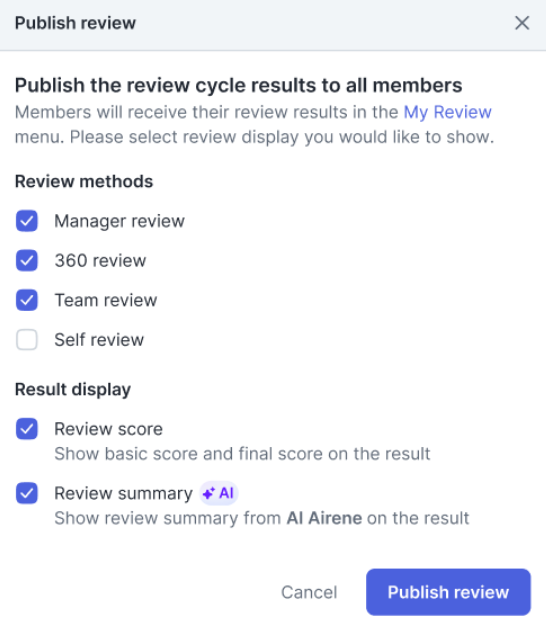
Task: Open the My Review link
Action: pyautogui.click(x=448, y=112)
